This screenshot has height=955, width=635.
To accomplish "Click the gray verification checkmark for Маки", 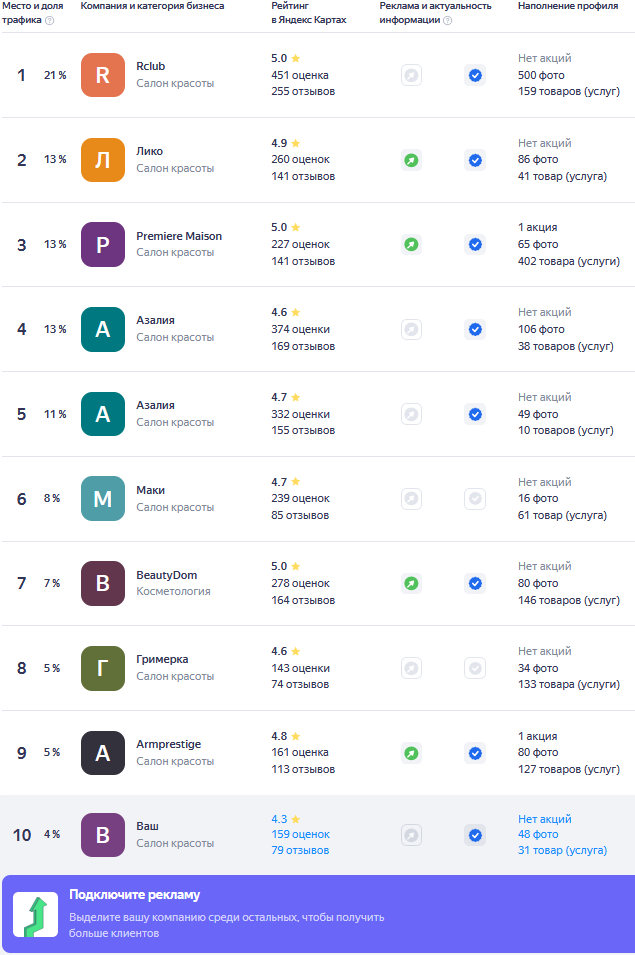I will coord(475,498).
